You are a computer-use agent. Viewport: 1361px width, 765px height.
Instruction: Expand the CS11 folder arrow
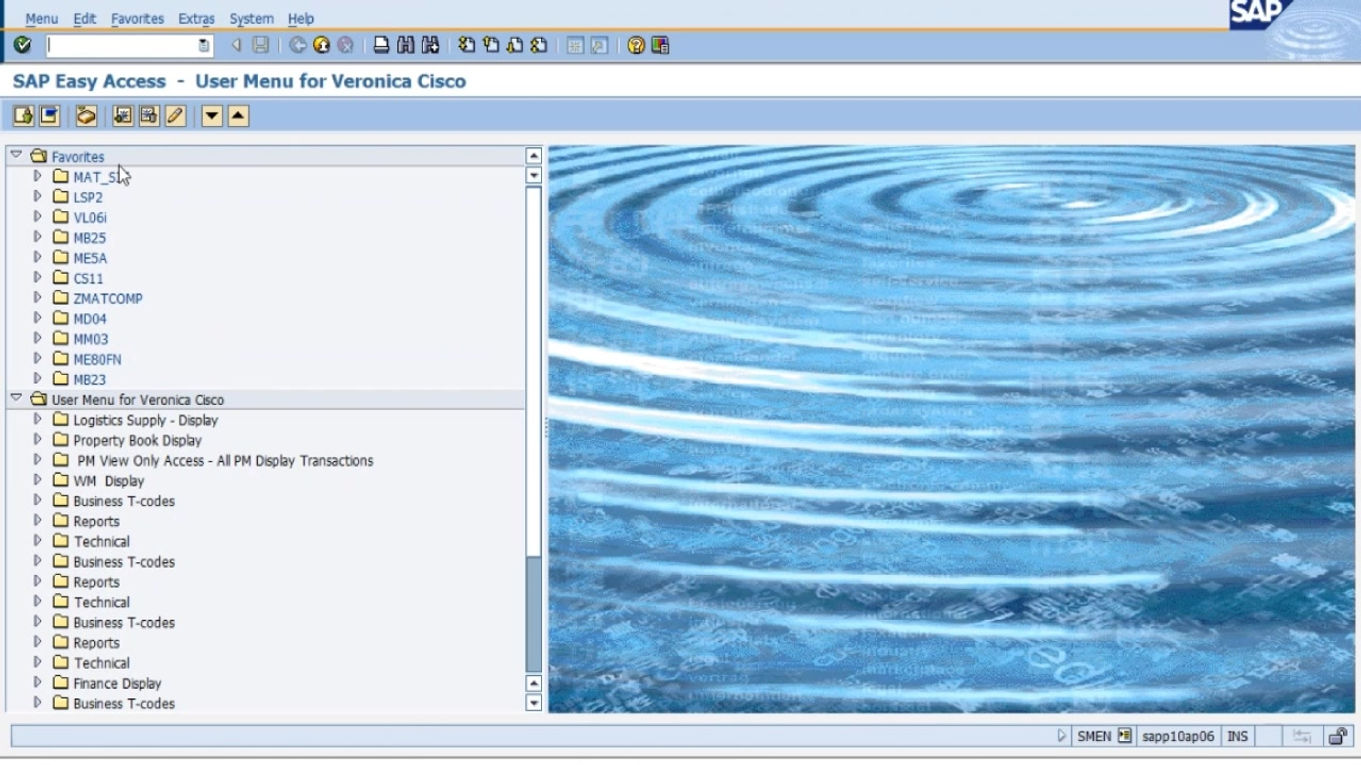coord(38,277)
